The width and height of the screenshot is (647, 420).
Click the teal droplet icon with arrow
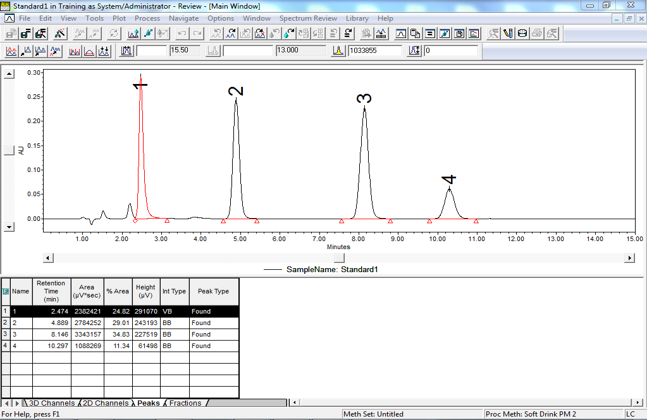(290, 33)
